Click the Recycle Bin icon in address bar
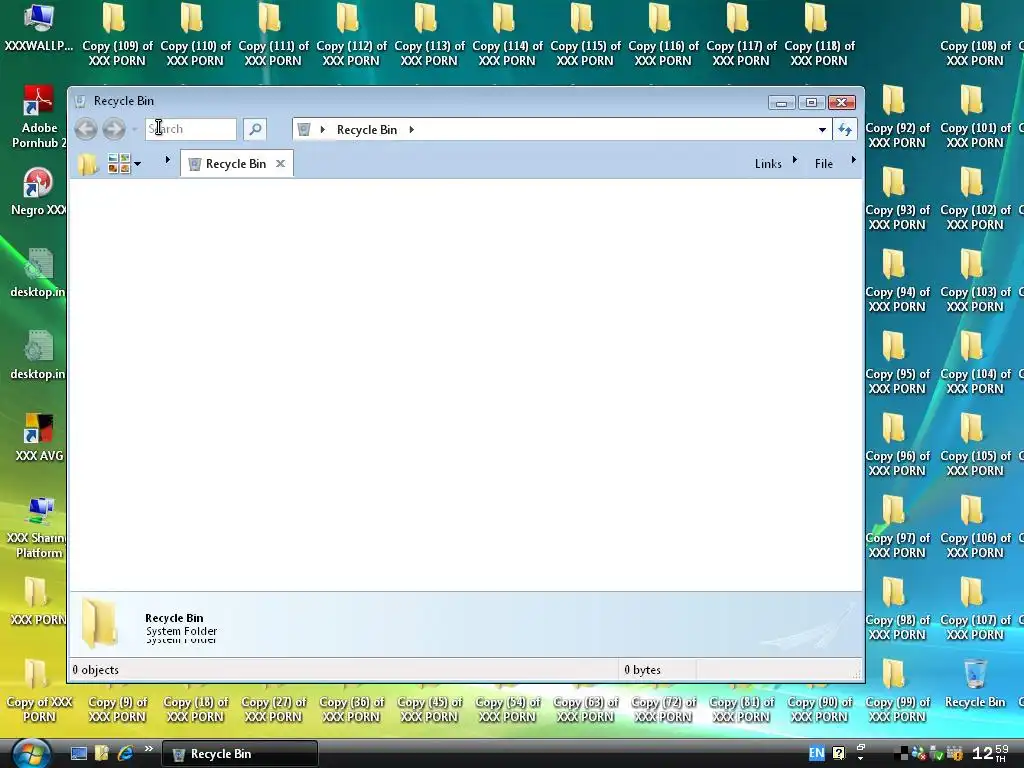The image size is (1024, 768). pyautogui.click(x=304, y=129)
